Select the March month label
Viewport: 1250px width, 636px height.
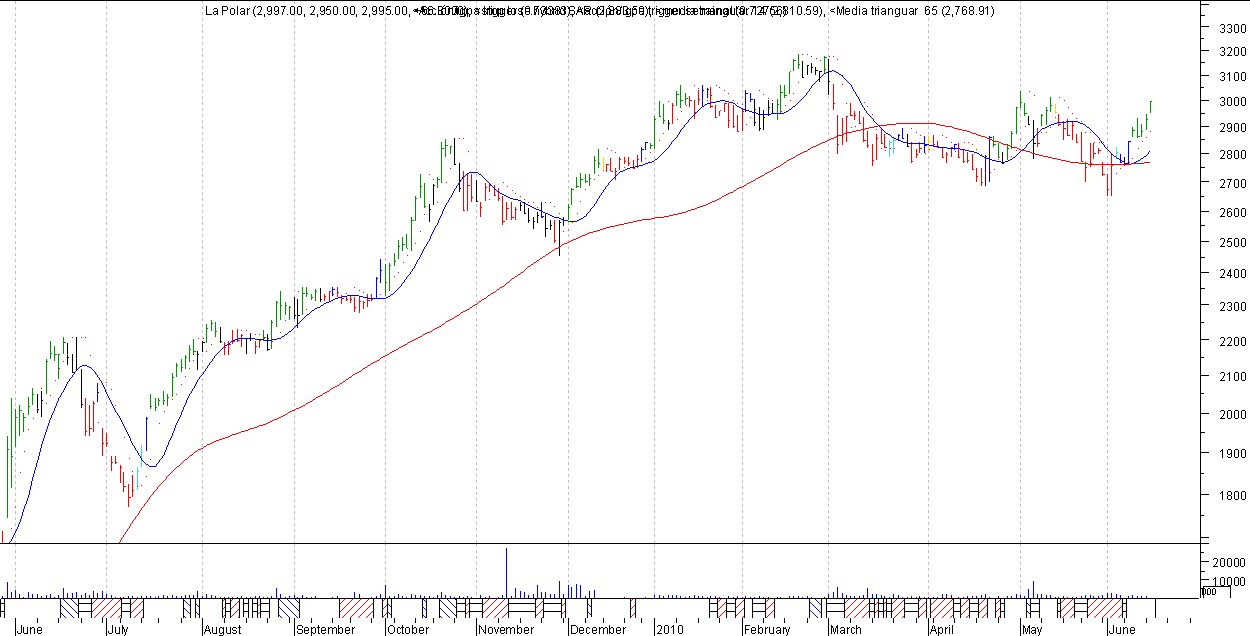click(x=846, y=630)
